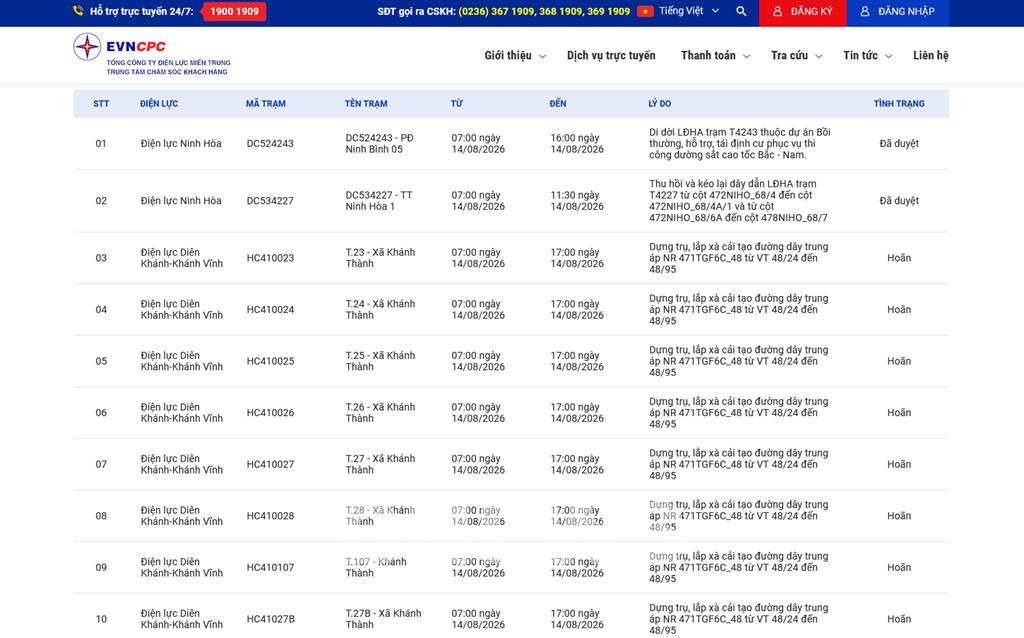Click reason text about LĐHA trạm T4243
Screen dimensions: 1024x638
pyautogui.click(x=739, y=144)
